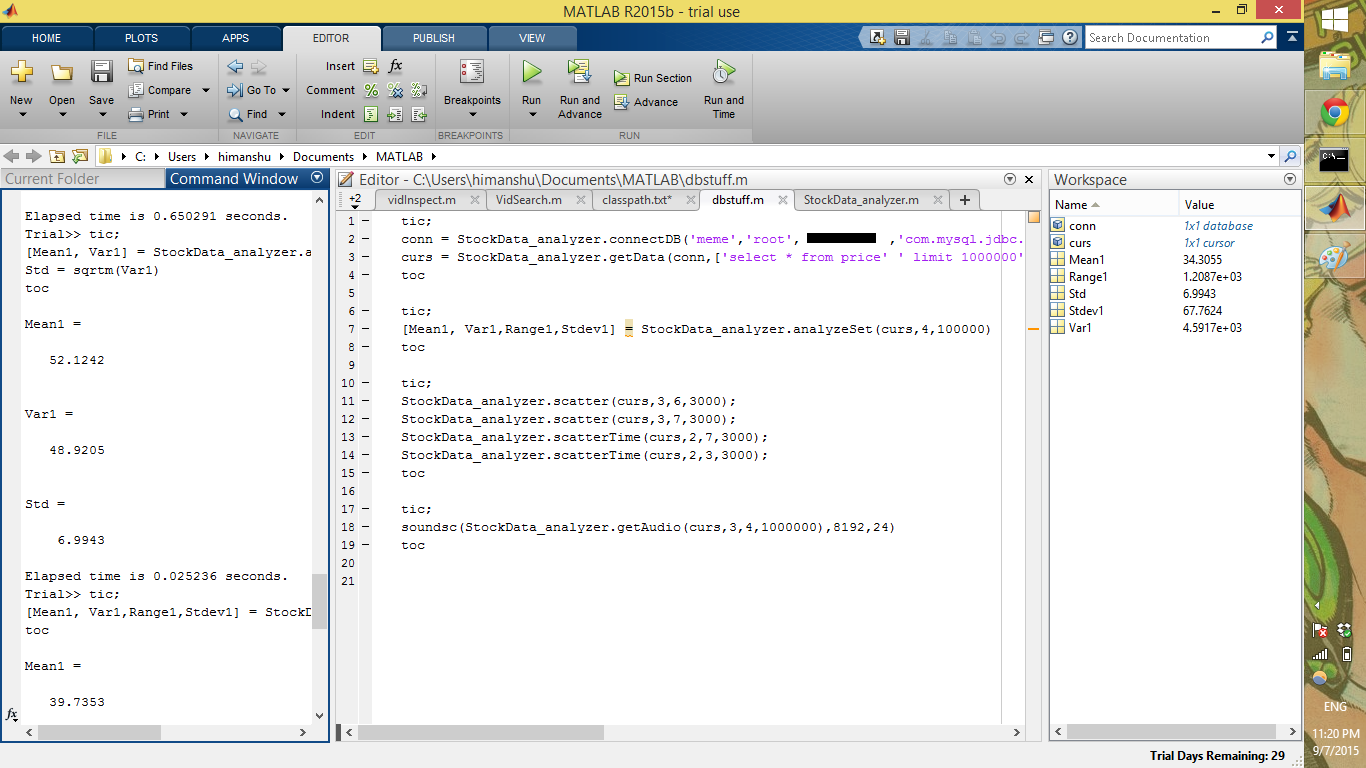This screenshot has height=768, width=1366.
Task: Click the Run and Time icon
Action: [x=723, y=73]
